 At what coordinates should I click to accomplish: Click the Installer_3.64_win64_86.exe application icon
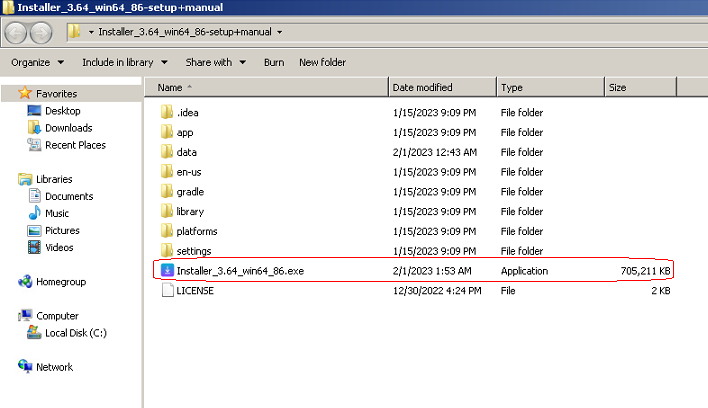(x=167, y=271)
